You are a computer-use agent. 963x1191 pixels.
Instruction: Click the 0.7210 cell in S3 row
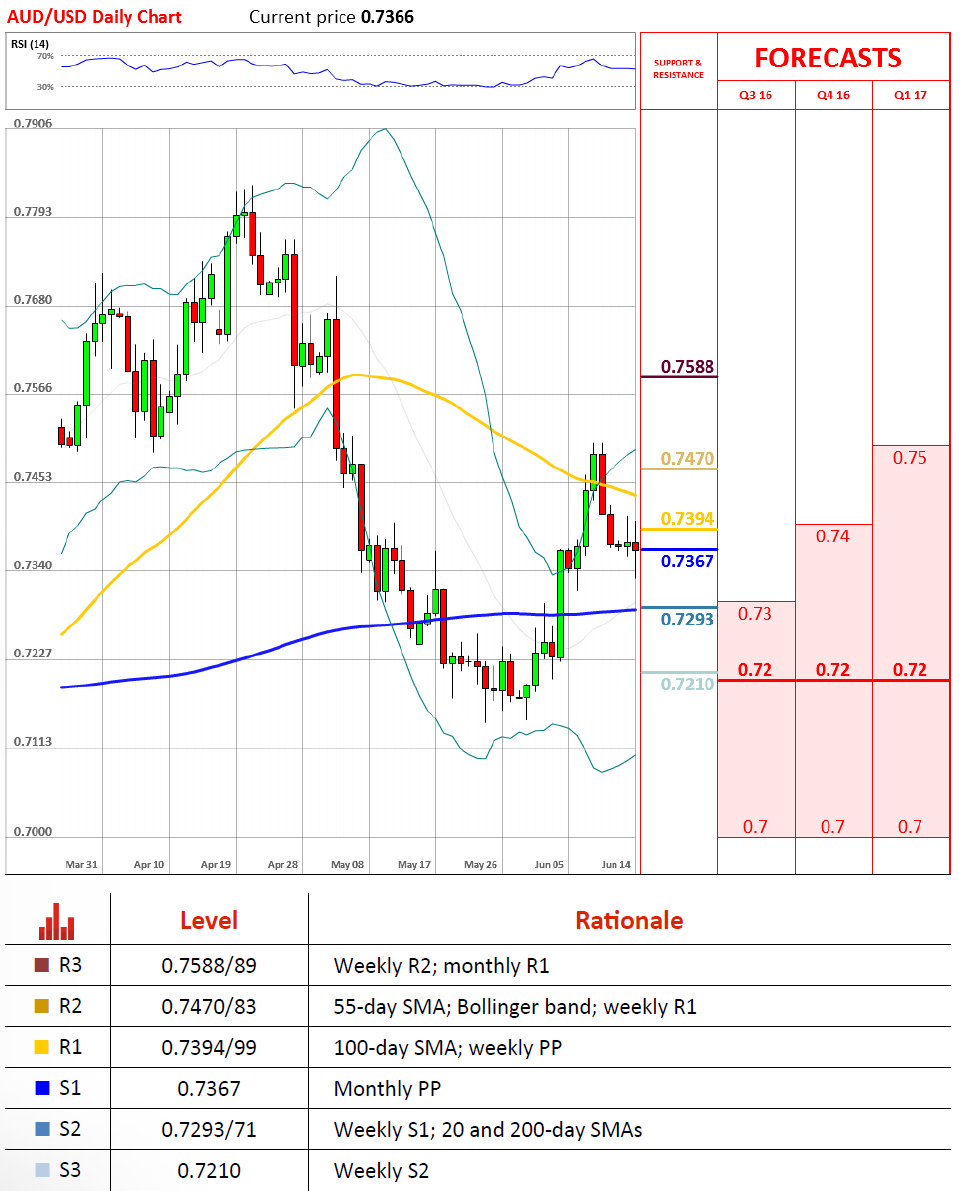(209, 1170)
